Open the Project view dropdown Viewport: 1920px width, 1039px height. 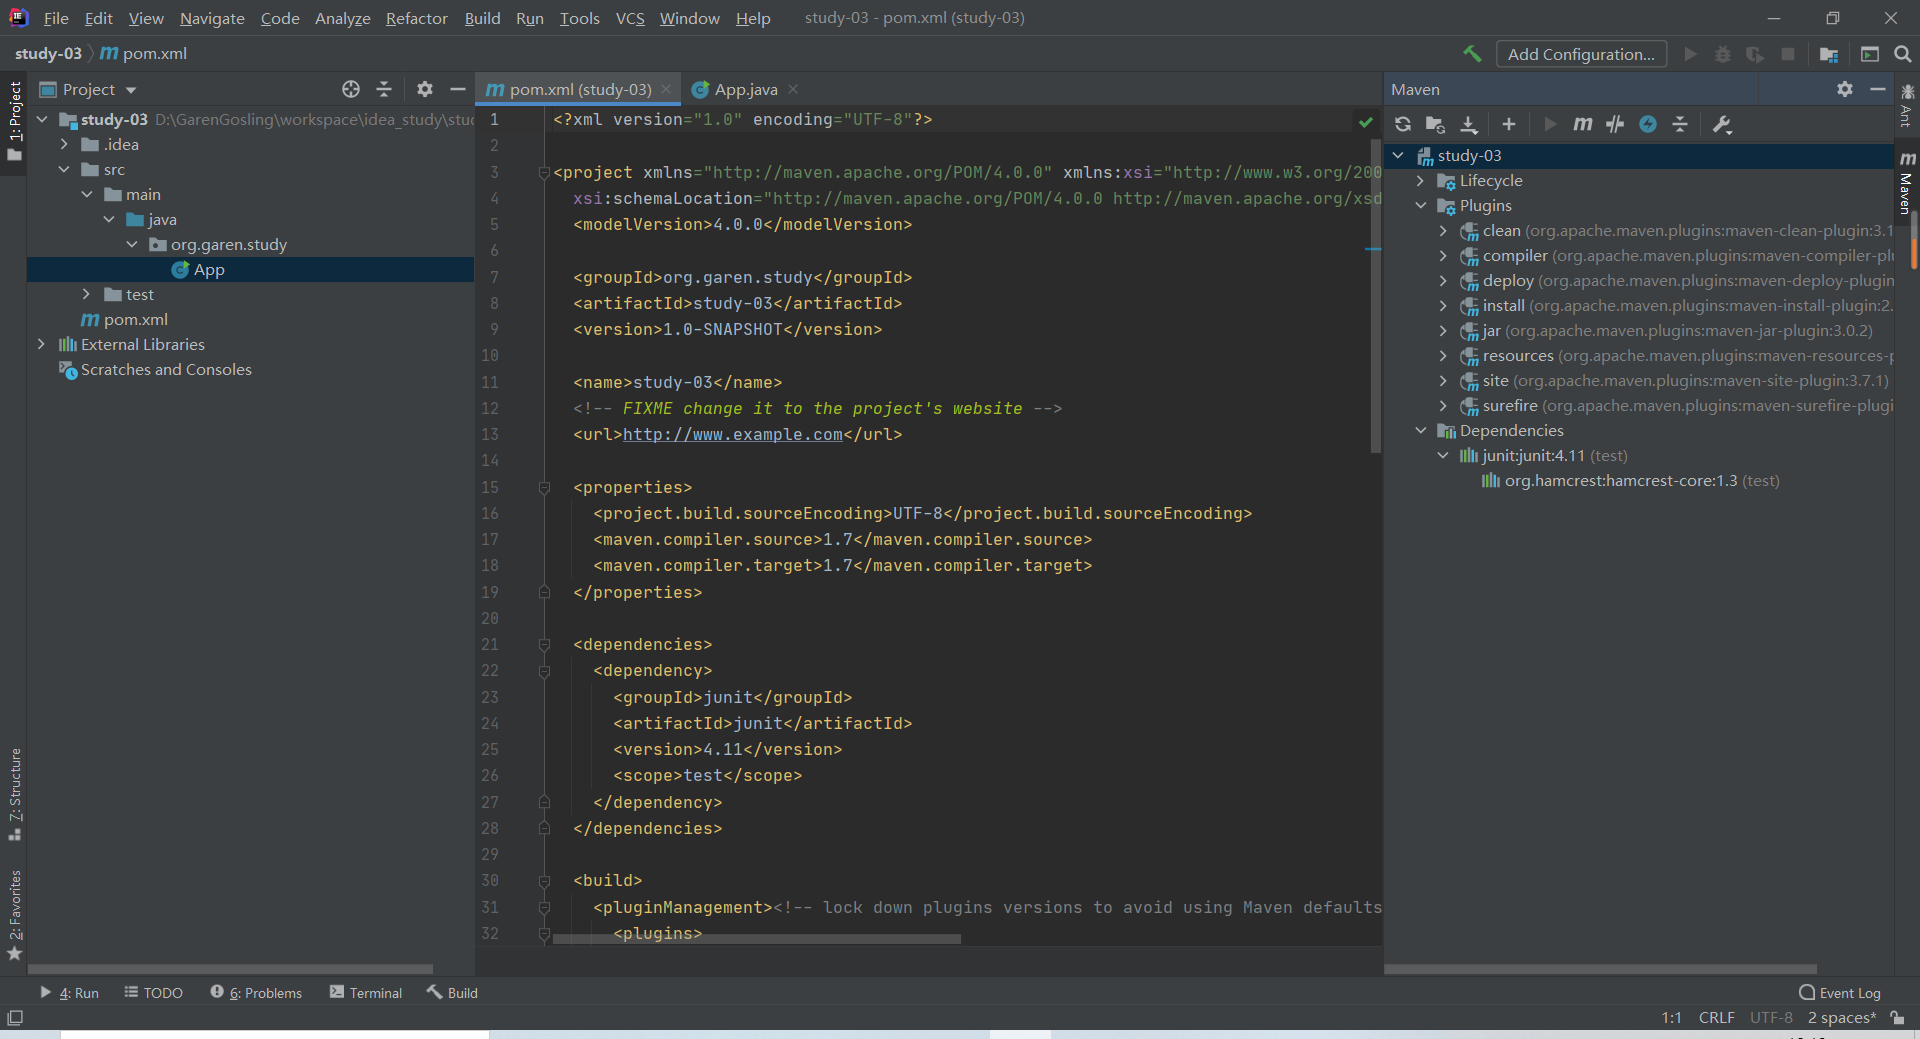pyautogui.click(x=89, y=89)
